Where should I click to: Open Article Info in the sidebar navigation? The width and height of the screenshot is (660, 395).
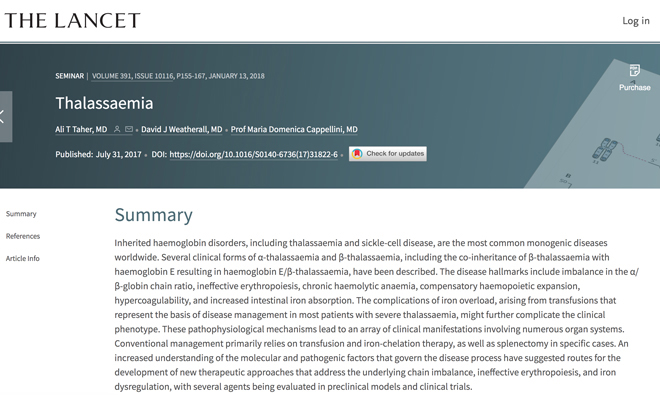click(x=23, y=259)
